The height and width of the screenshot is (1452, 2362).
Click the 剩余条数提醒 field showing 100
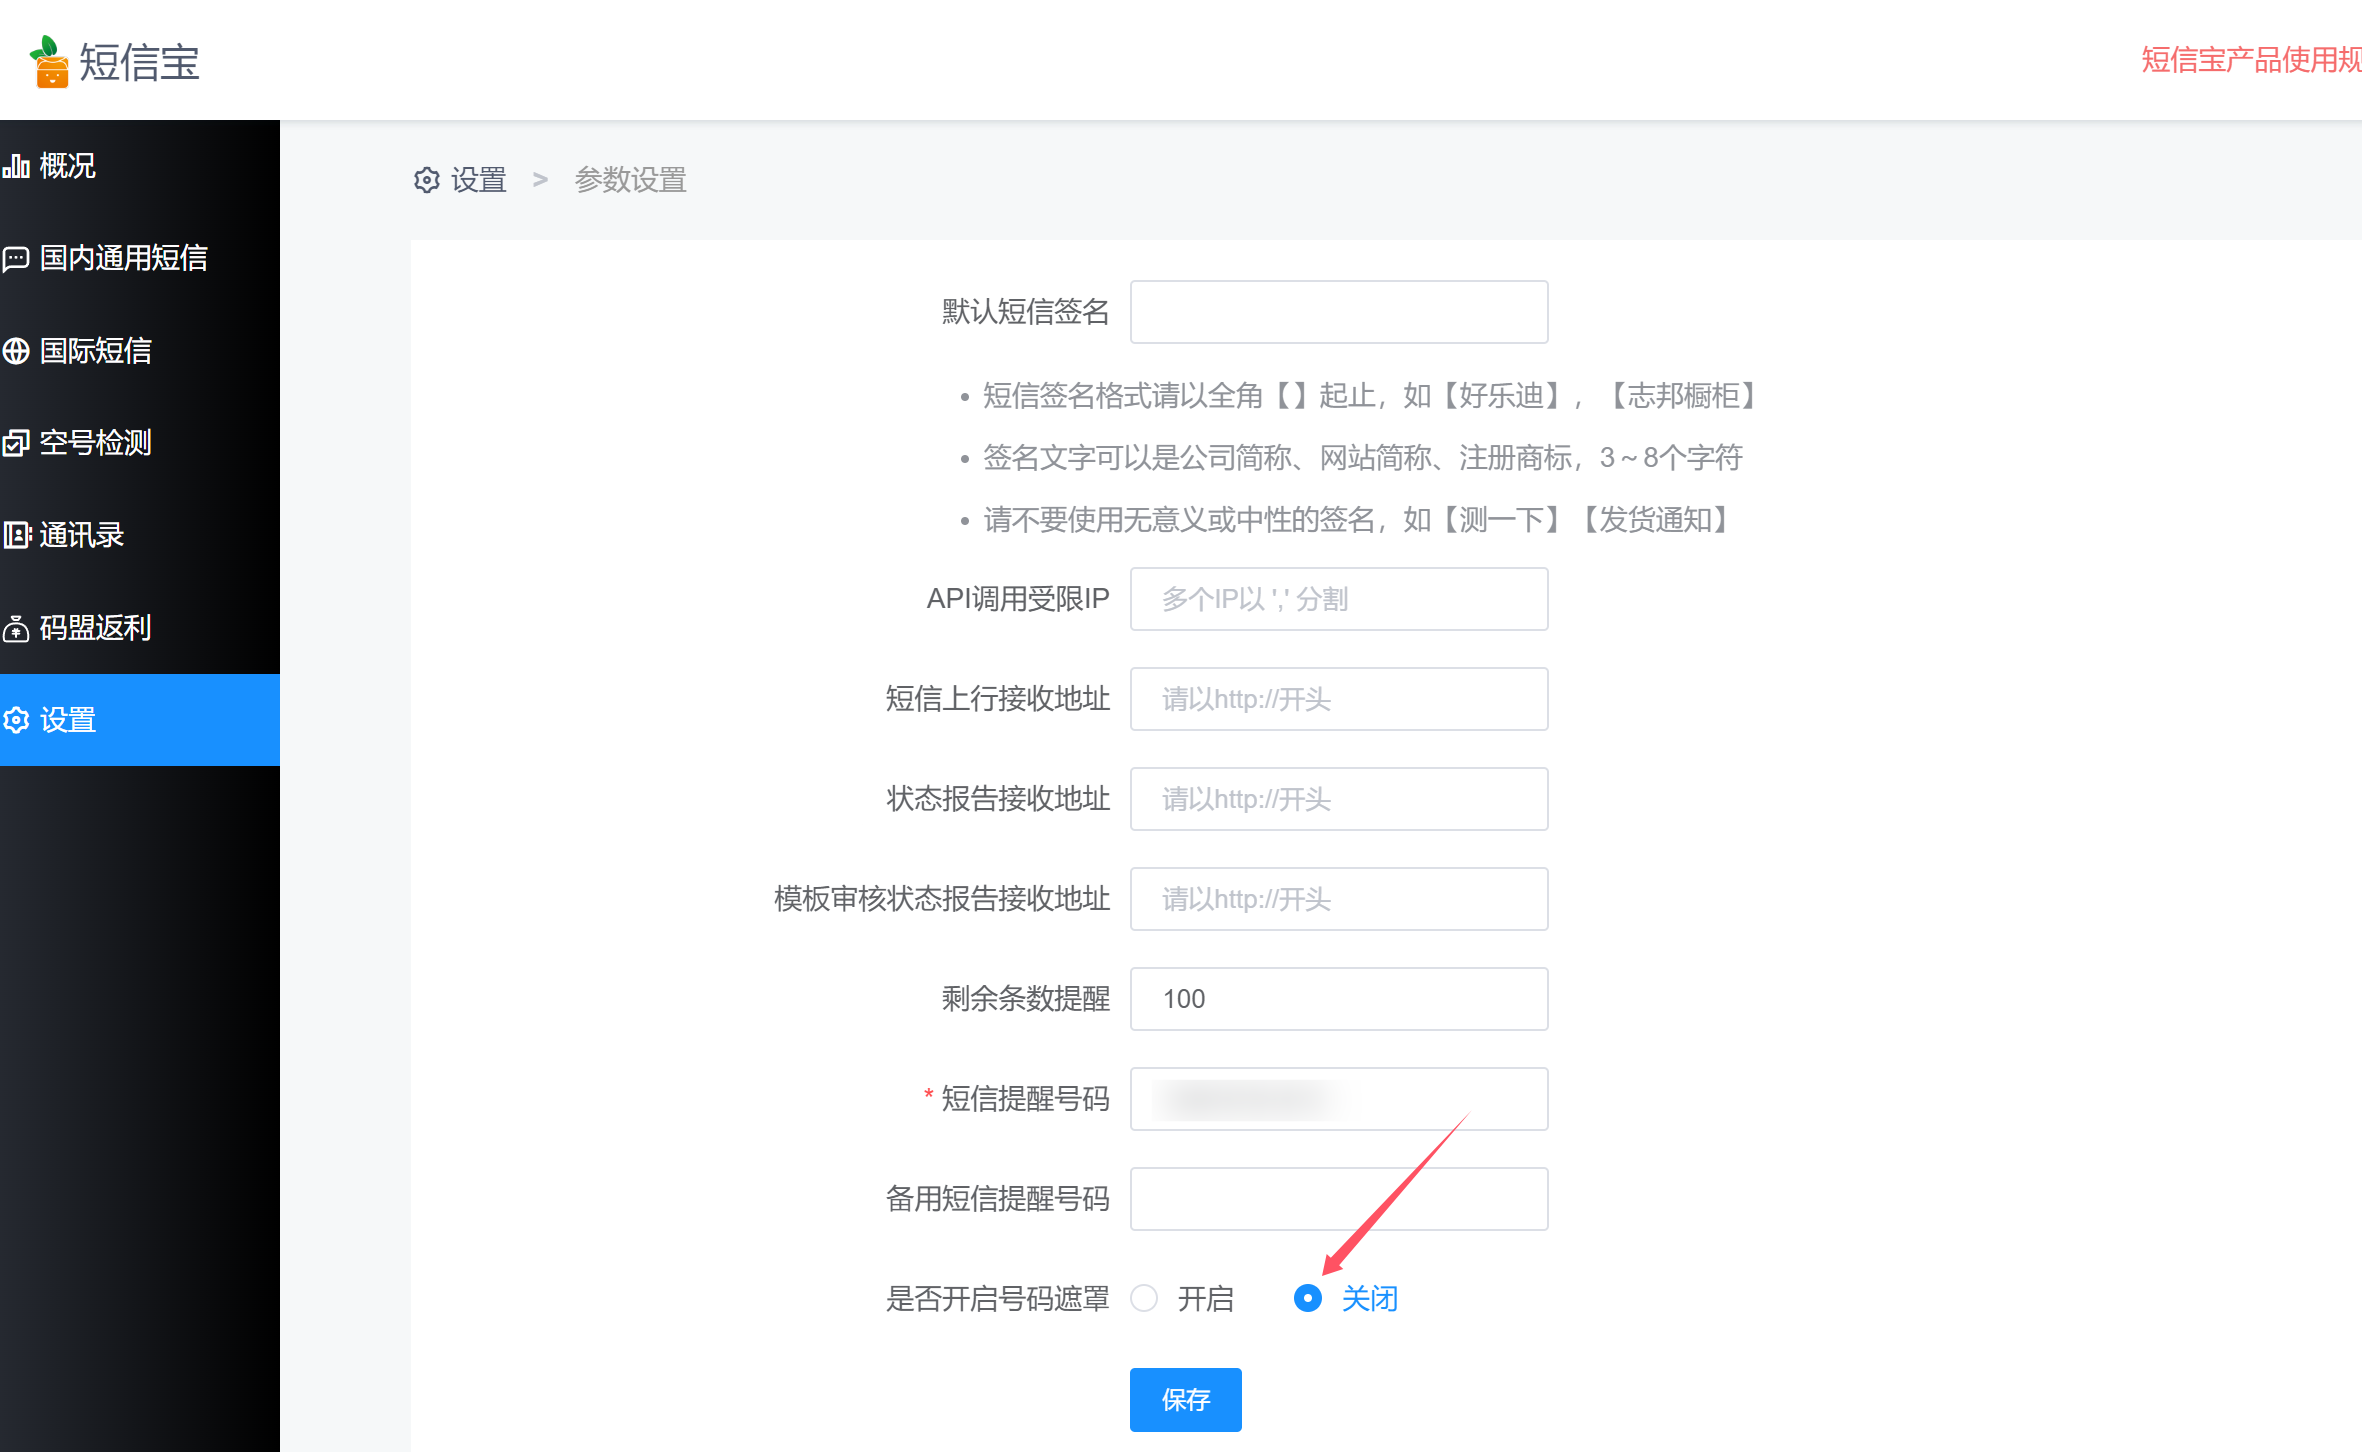(x=1338, y=999)
